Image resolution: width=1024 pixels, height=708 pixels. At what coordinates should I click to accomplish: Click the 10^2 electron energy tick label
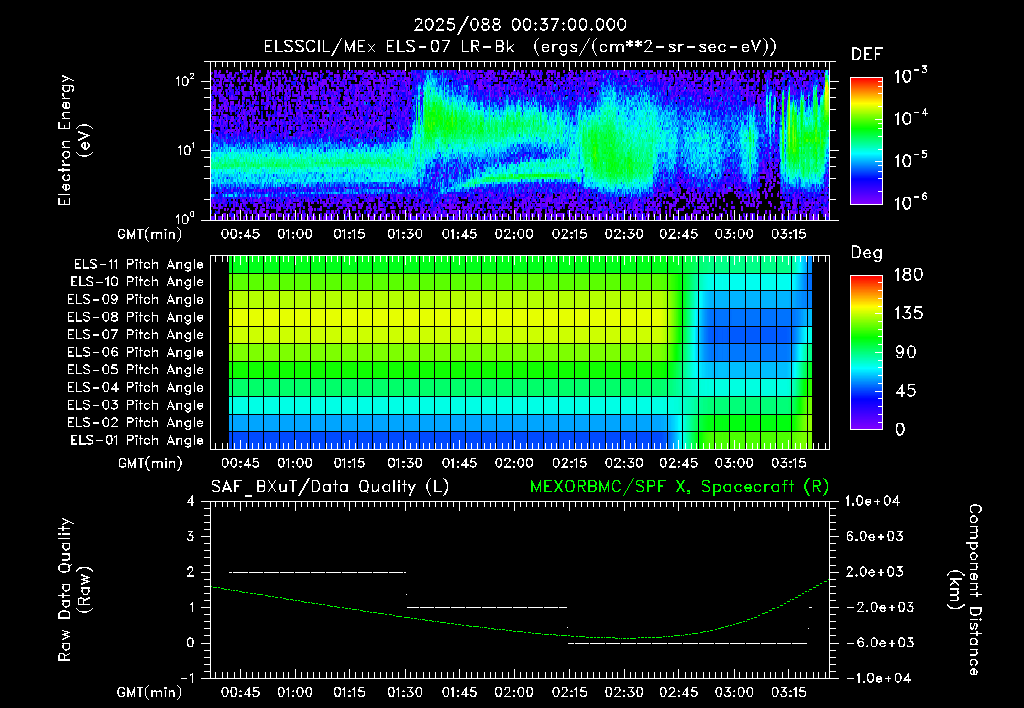(x=185, y=80)
